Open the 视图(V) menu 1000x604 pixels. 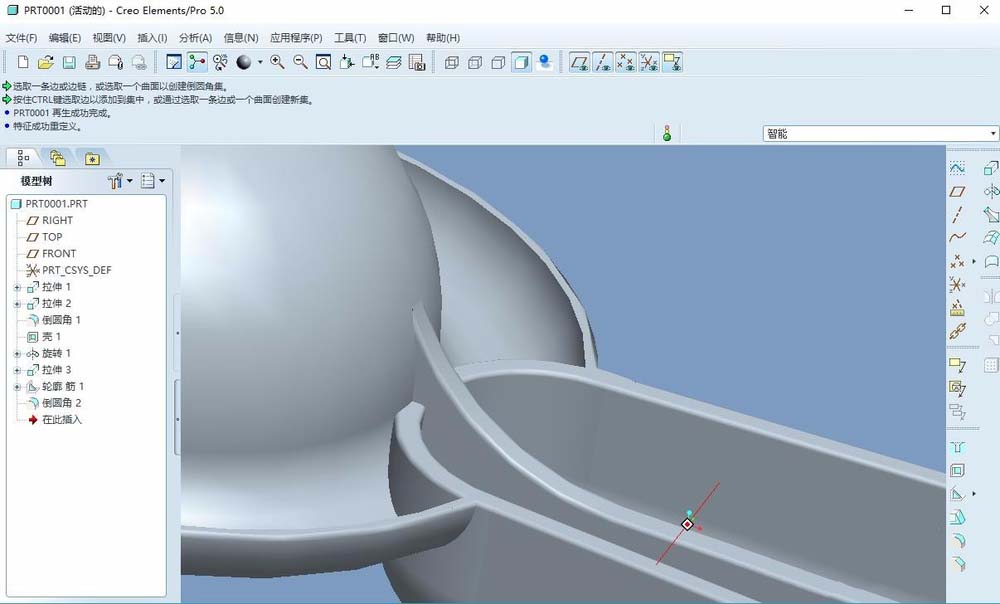[109, 38]
